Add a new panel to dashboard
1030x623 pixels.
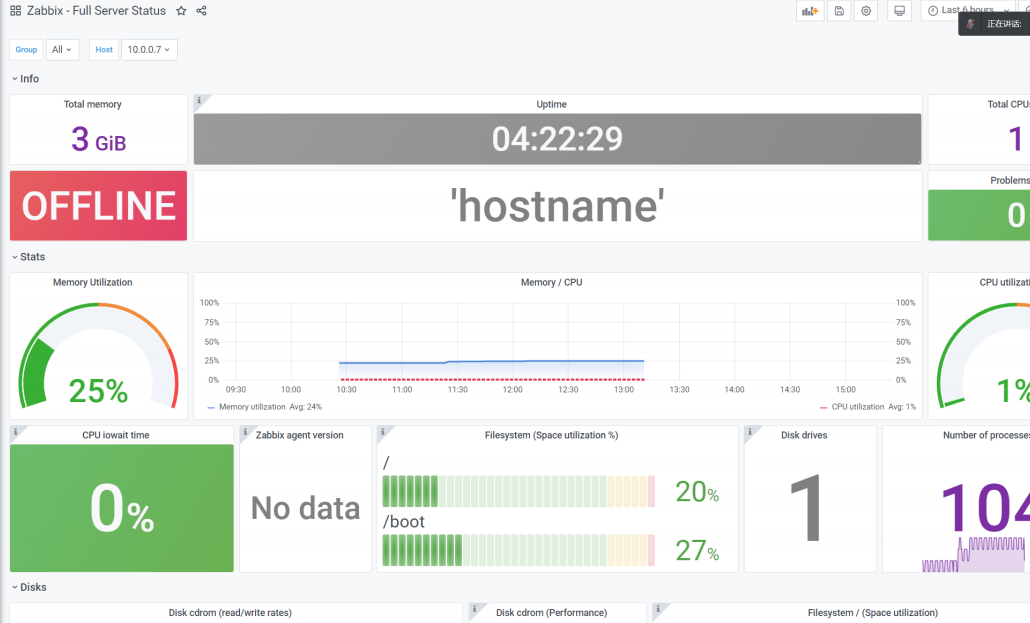tap(810, 11)
